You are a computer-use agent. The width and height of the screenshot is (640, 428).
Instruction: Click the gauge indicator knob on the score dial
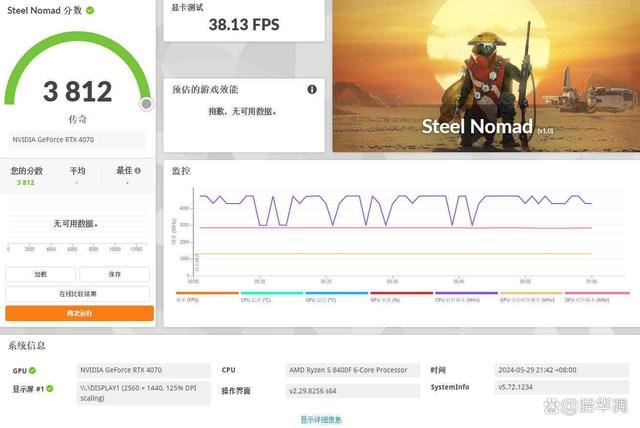[x=146, y=103]
